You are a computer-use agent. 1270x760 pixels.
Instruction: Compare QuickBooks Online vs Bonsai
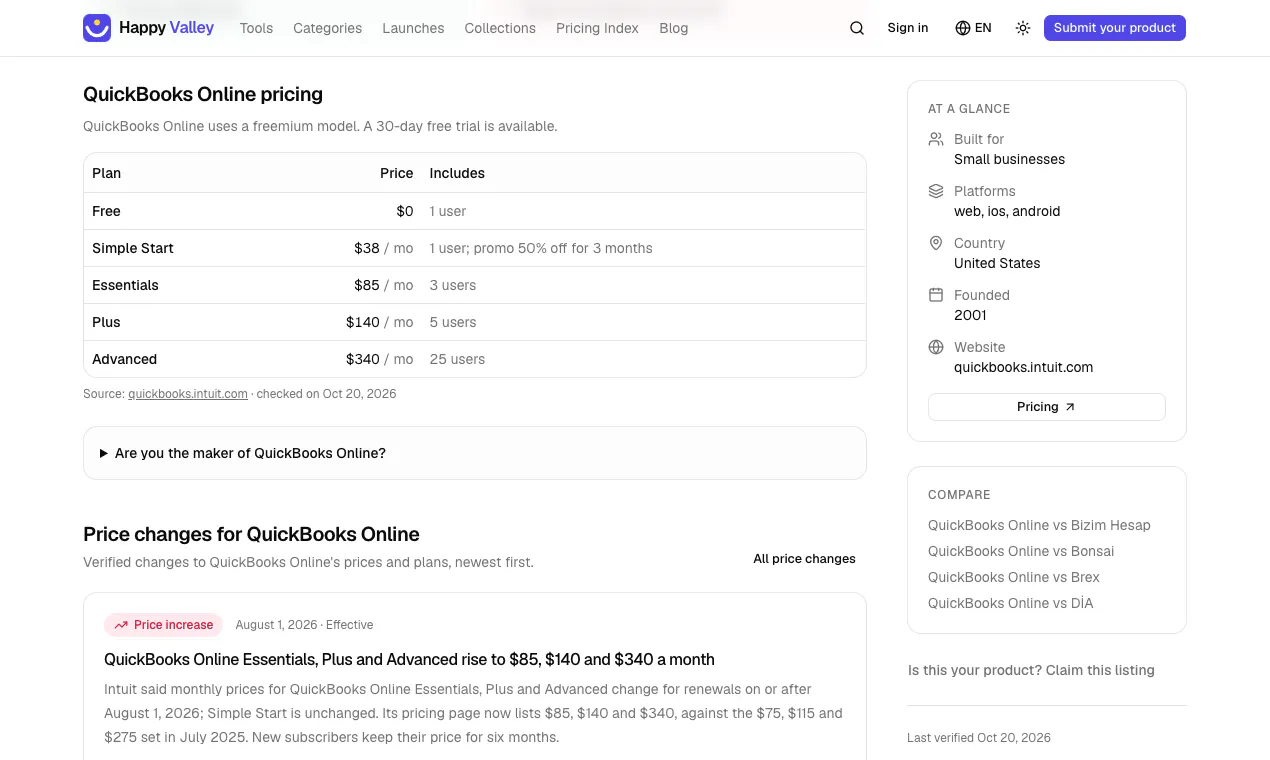[1021, 551]
